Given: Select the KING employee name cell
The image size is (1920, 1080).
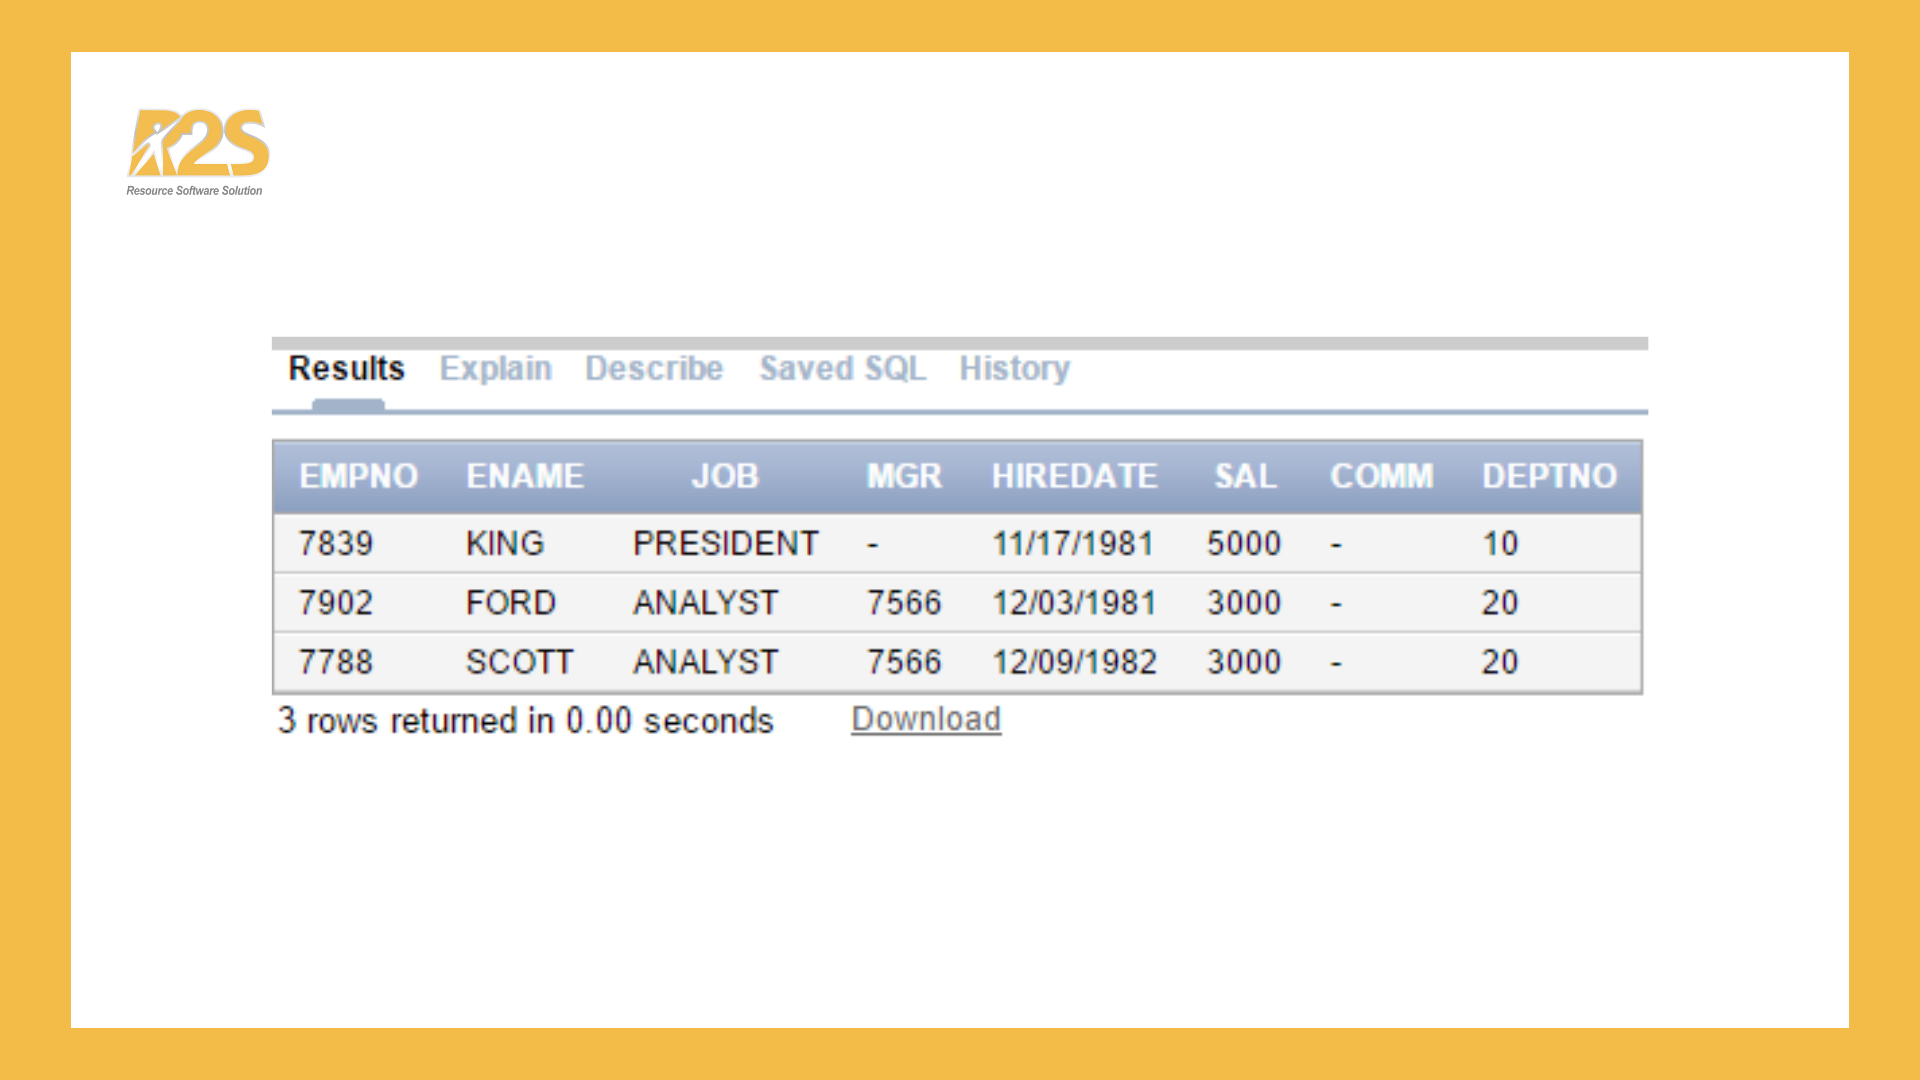Looking at the screenshot, I should point(505,544).
